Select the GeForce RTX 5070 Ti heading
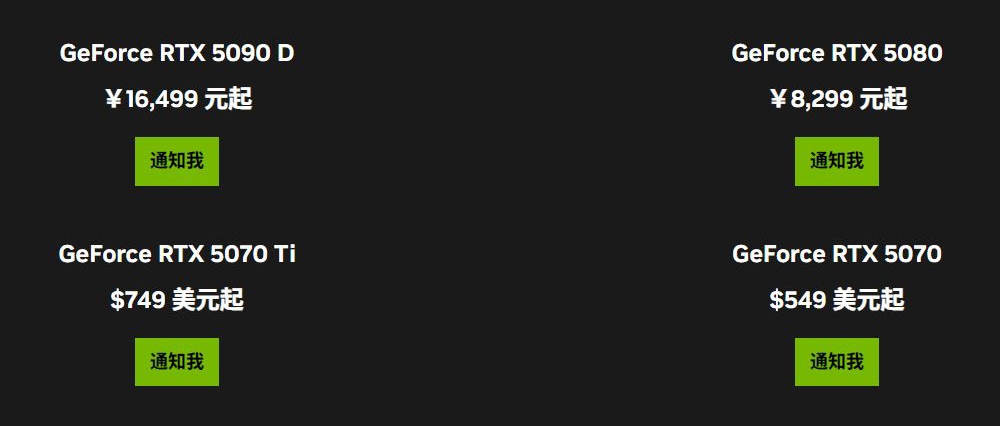 [x=177, y=254]
